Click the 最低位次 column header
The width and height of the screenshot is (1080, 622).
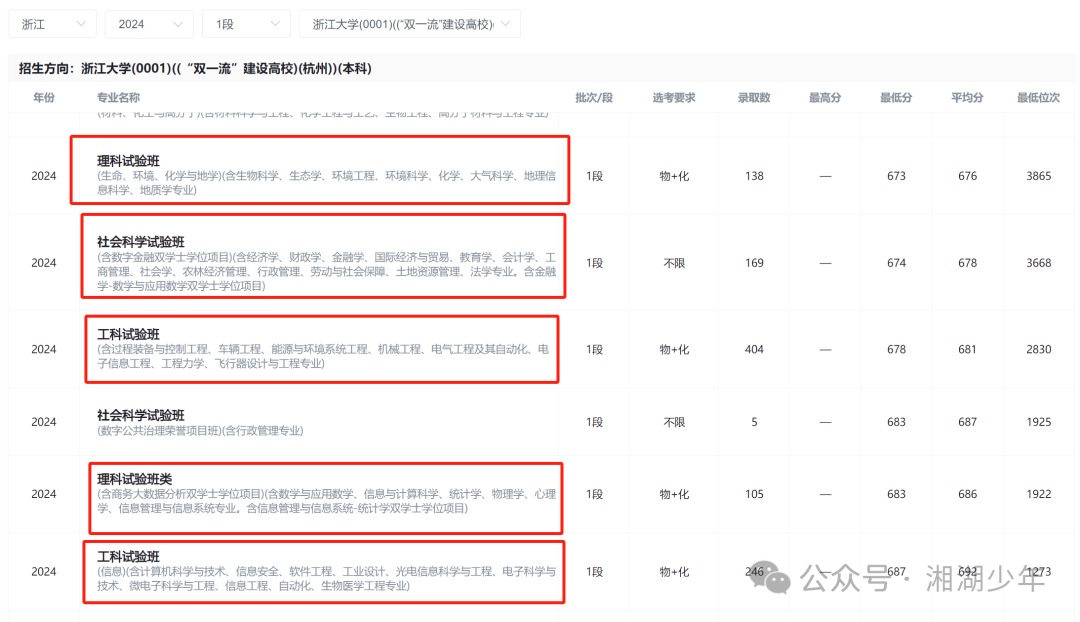[1039, 98]
